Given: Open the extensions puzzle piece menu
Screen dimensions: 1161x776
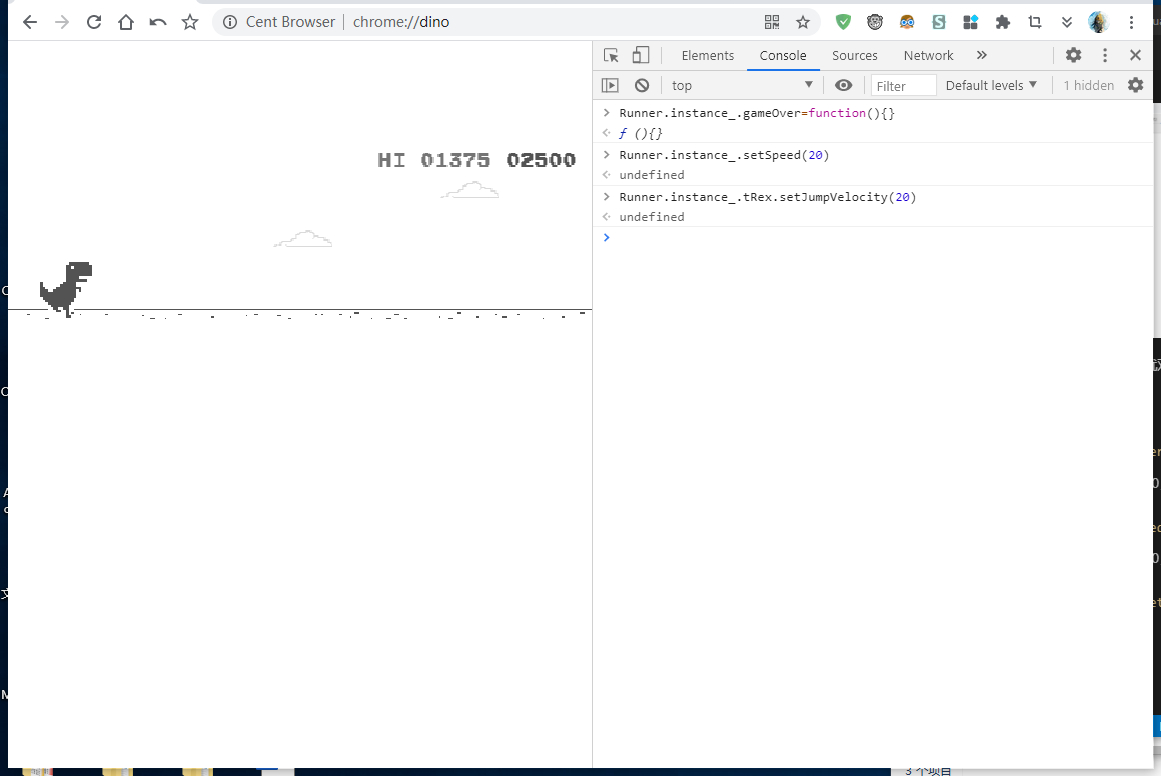Looking at the screenshot, I should point(1003,22).
